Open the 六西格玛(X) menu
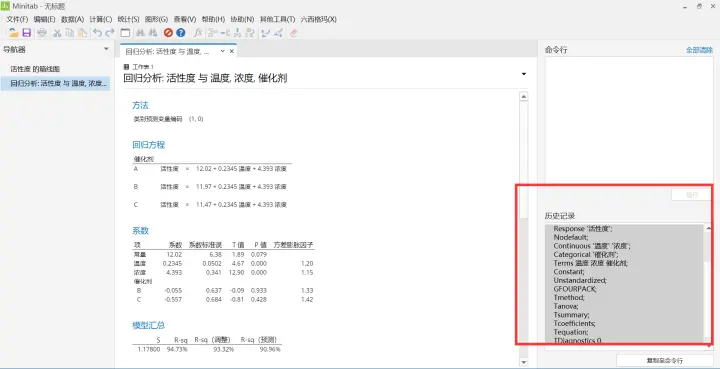This screenshot has width=720, height=369. 318,19
